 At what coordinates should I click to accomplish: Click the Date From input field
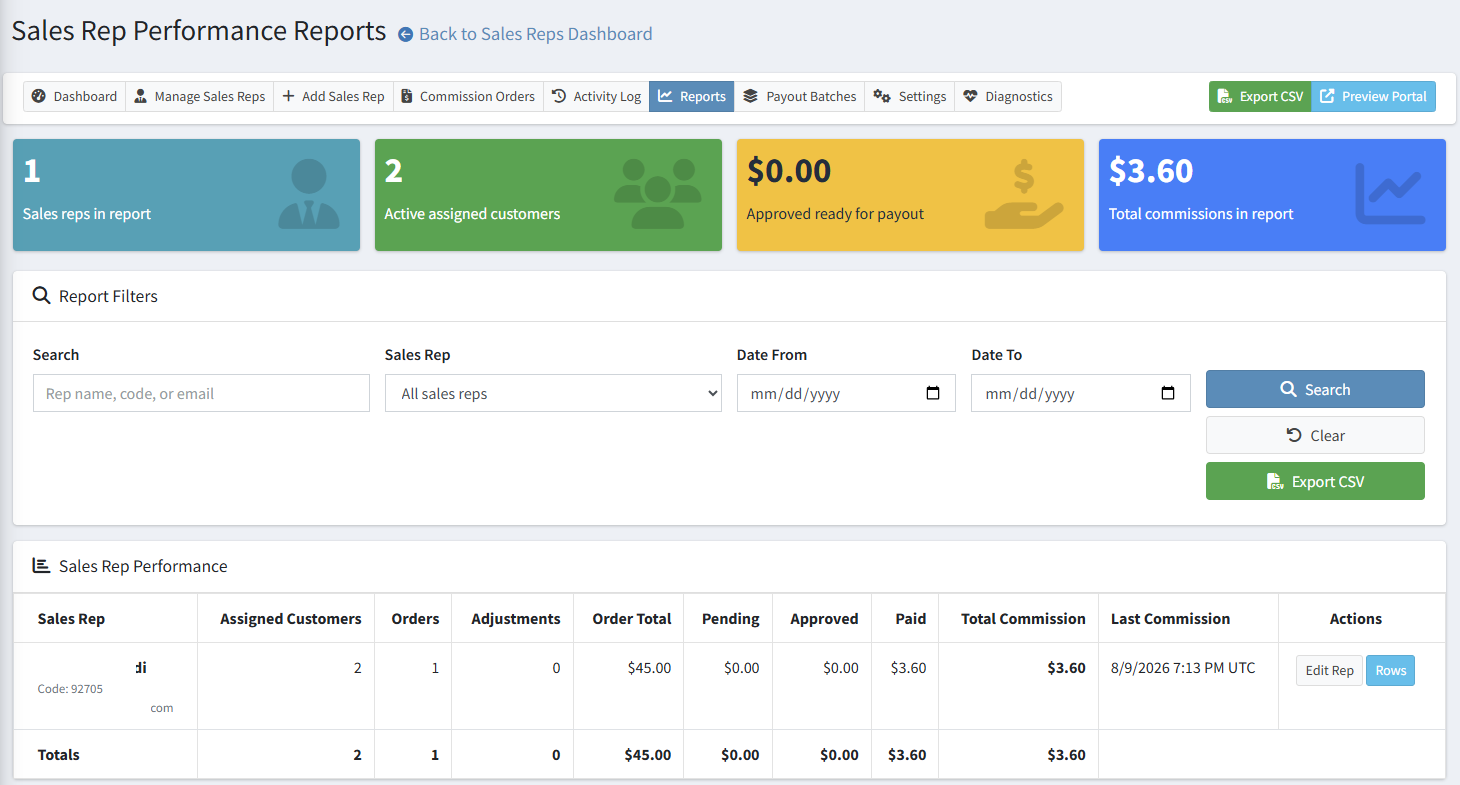[846, 393]
